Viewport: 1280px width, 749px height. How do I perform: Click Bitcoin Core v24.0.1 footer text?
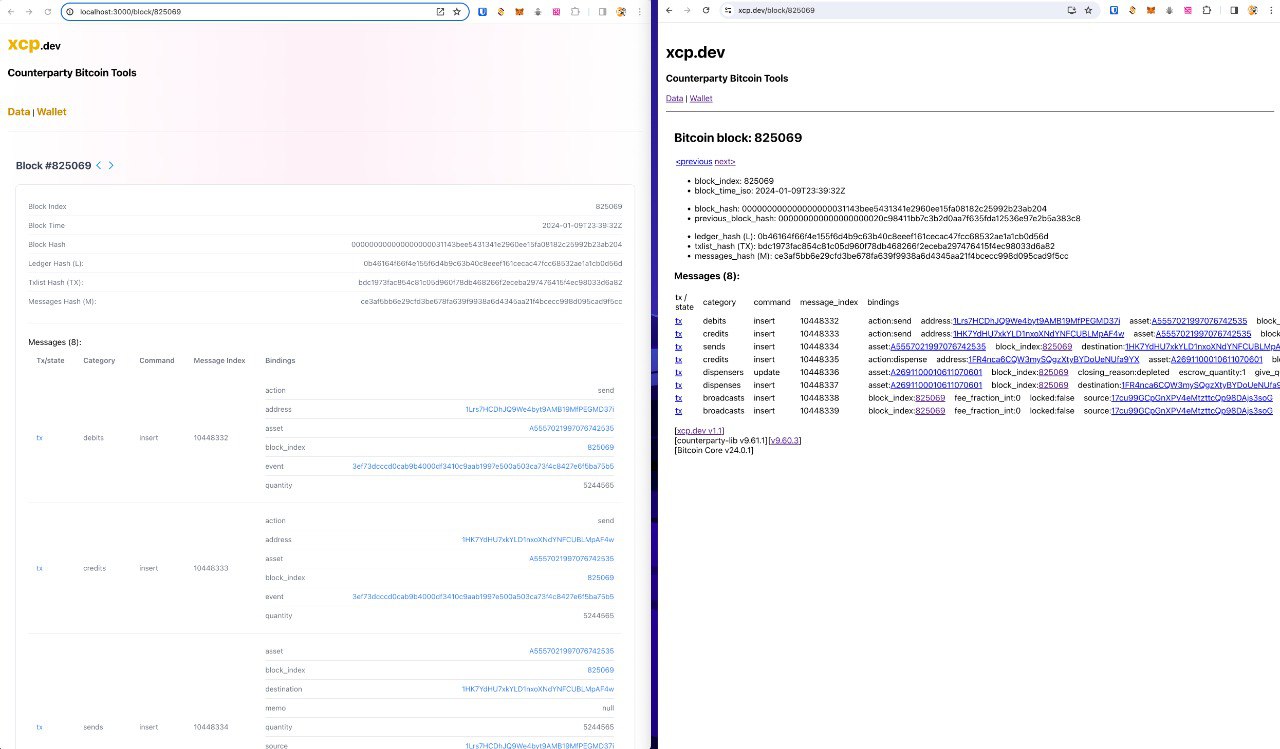pyautogui.click(x=714, y=450)
